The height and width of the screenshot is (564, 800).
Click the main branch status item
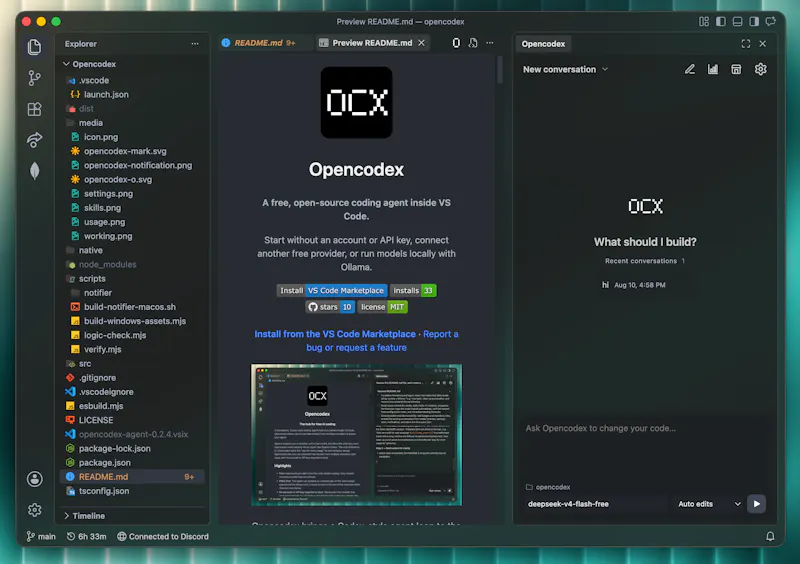[x=41, y=536]
